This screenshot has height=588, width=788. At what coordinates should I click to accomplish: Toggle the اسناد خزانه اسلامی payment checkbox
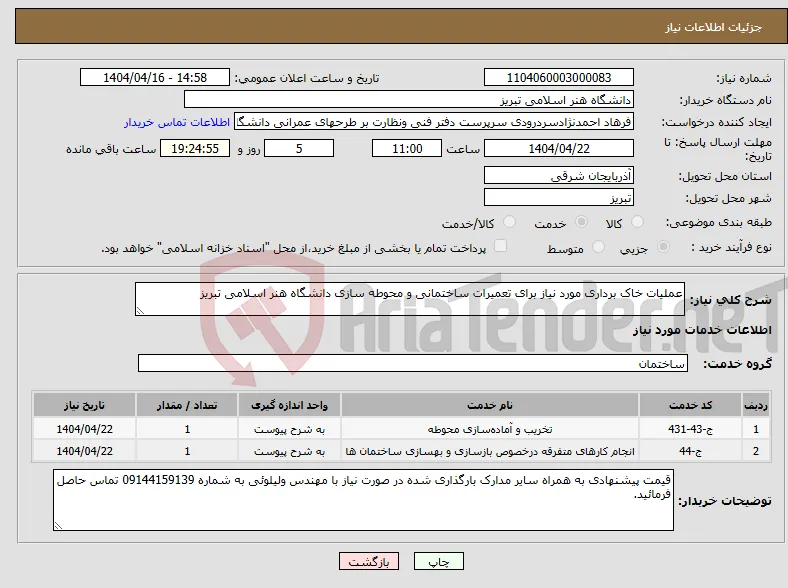tap(500, 246)
